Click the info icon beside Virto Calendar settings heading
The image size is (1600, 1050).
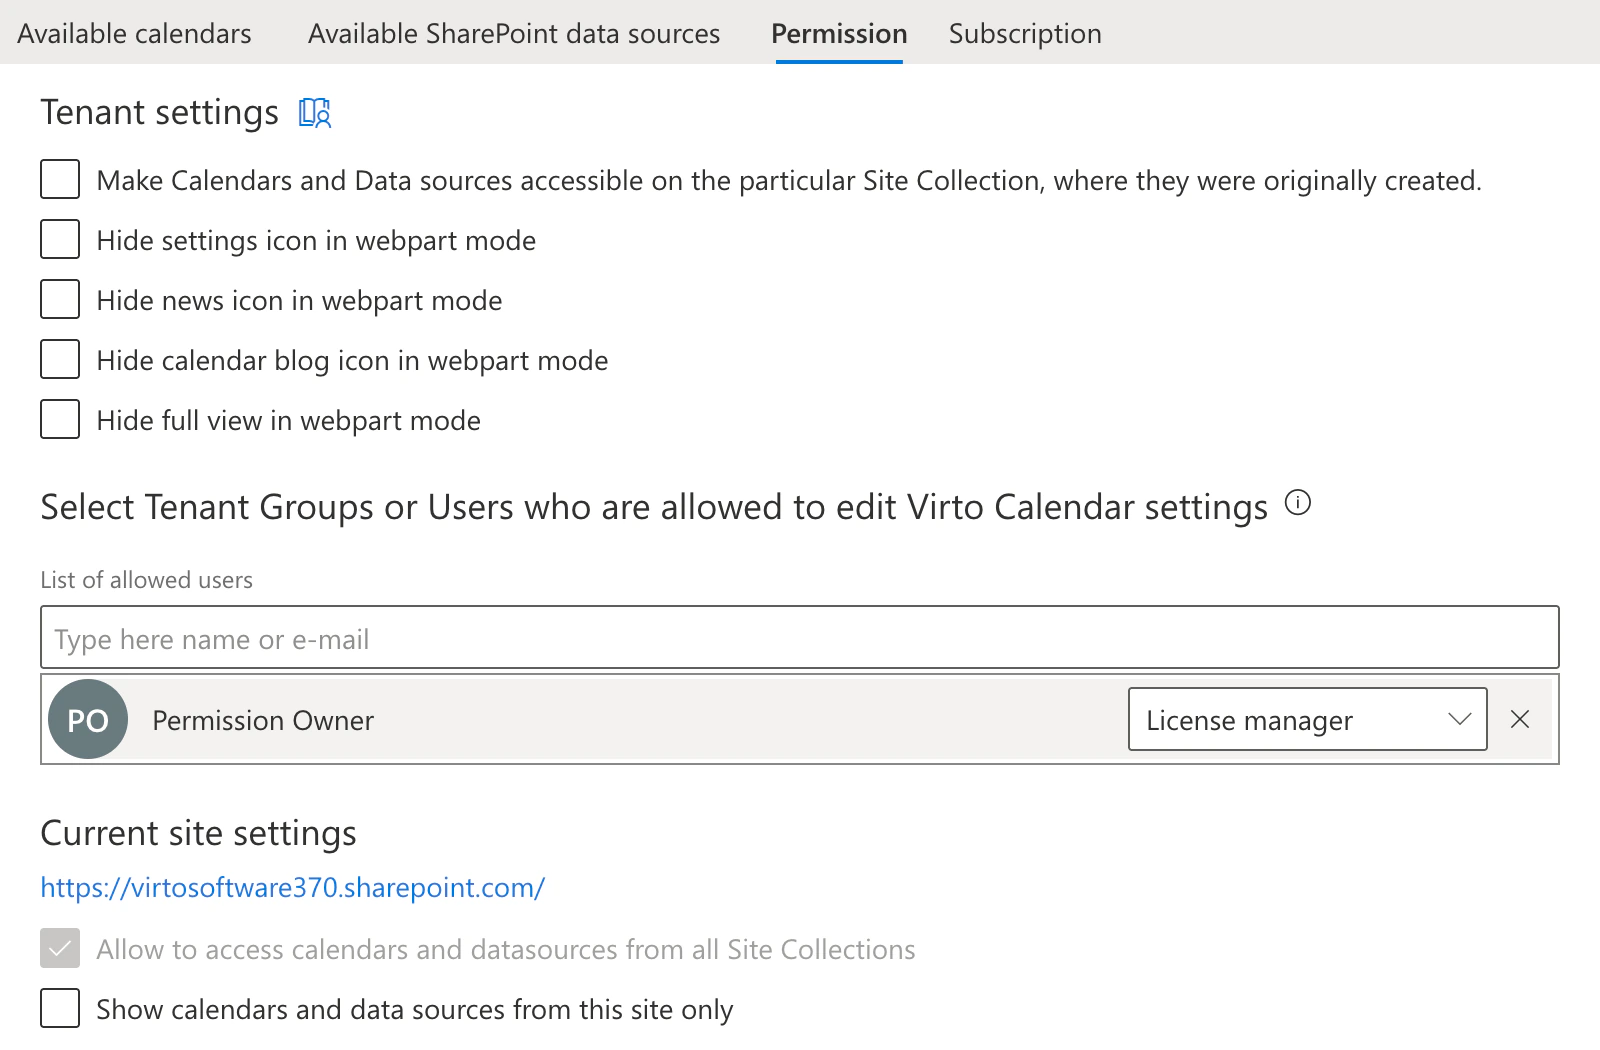[x=1297, y=503]
